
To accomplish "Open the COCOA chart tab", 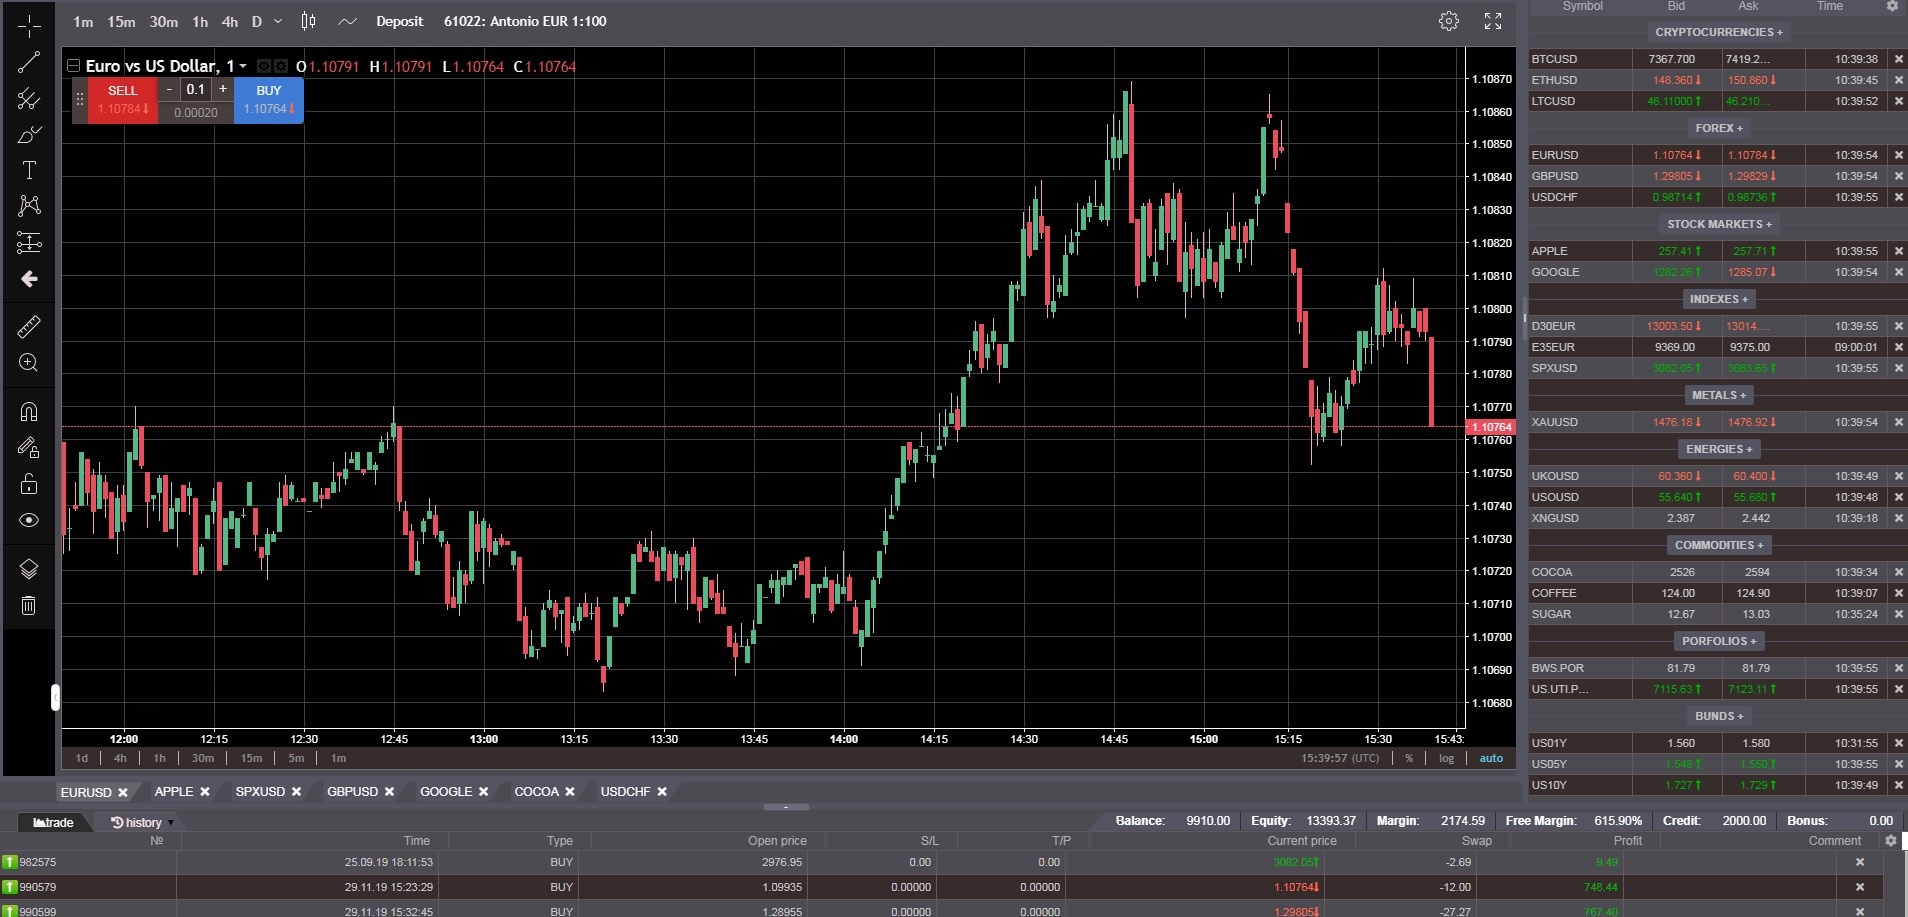I will point(536,791).
